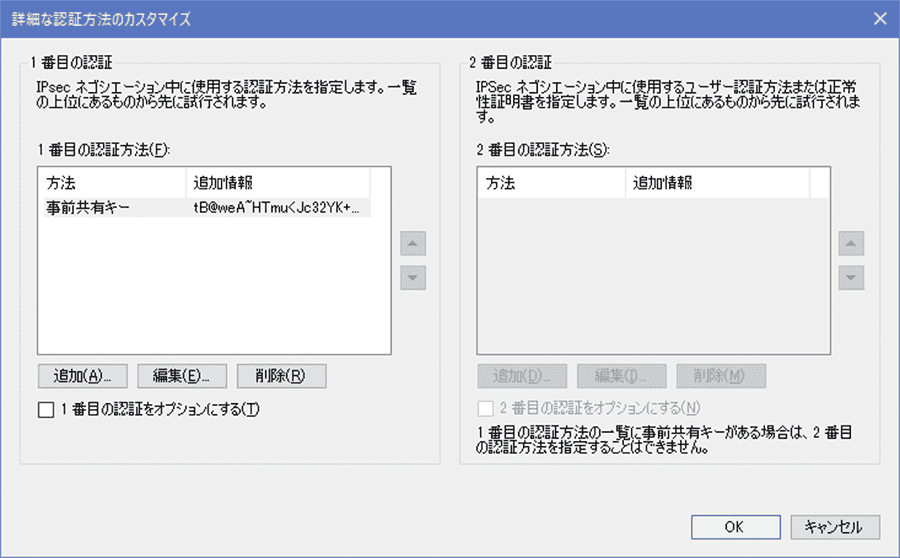Click the disabled 追加(D)... button
This screenshot has width=900, height=558.
(x=522, y=376)
